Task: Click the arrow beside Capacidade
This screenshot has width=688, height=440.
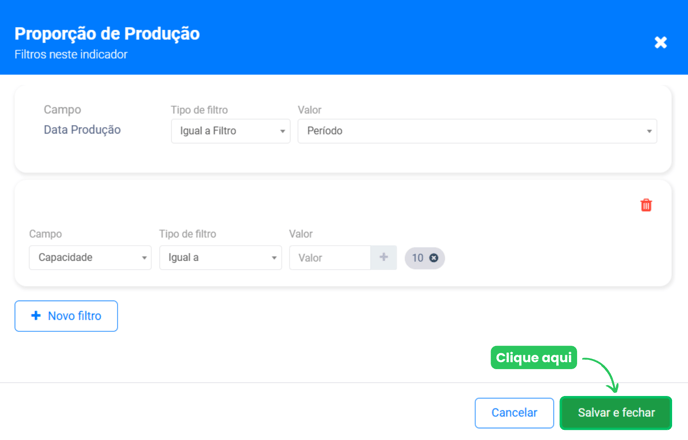Action: 144,258
